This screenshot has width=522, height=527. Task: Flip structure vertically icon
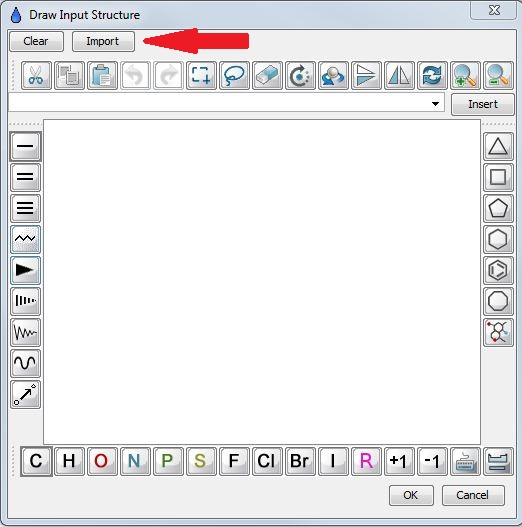coord(366,75)
